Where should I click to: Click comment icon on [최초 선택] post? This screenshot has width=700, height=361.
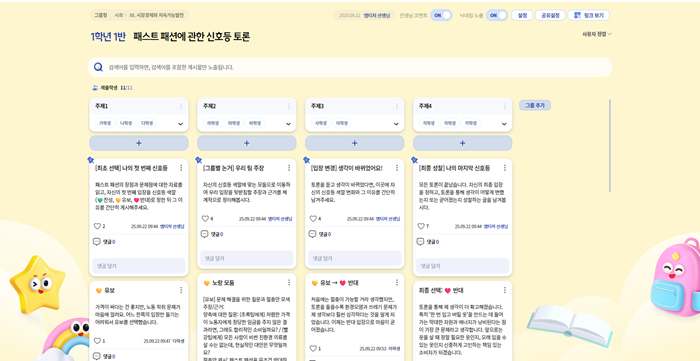[x=96, y=242]
